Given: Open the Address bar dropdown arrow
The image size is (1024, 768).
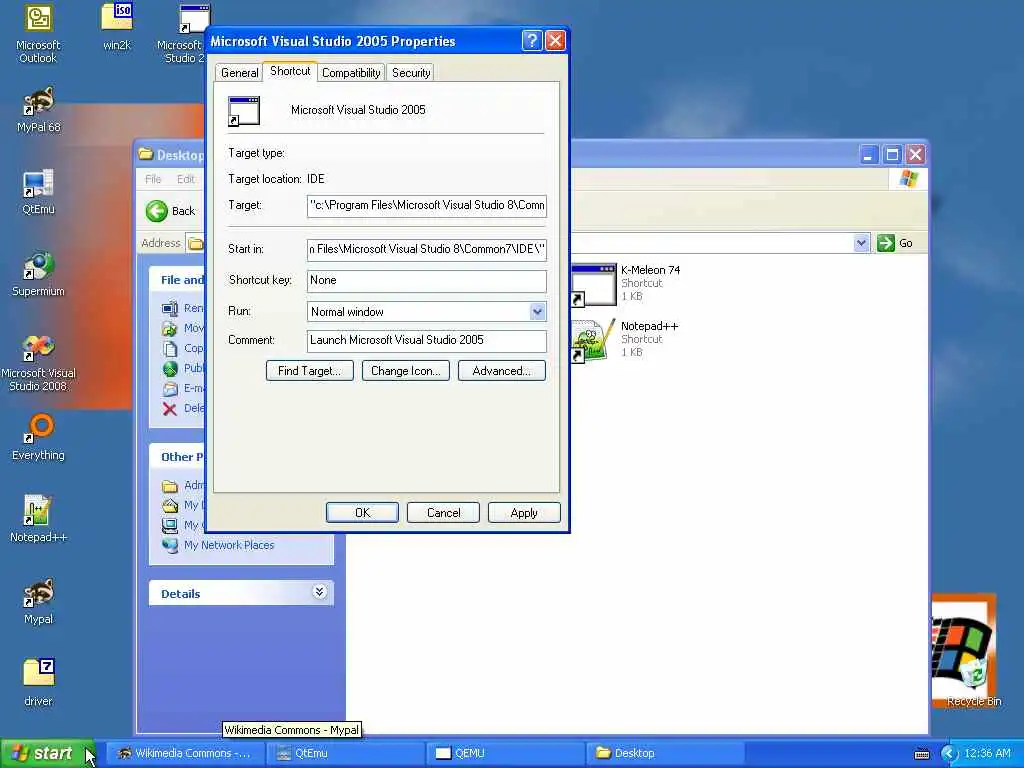Looking at the screenshot, I should (x=861, y=243).
